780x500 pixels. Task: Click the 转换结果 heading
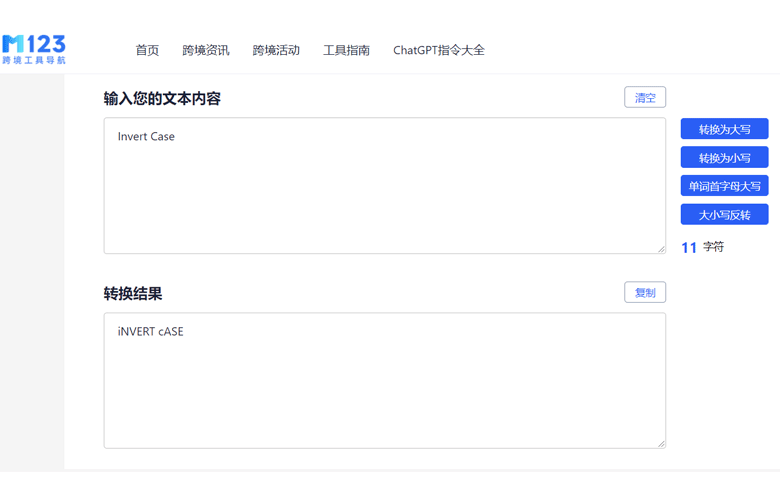pos(133,294)
